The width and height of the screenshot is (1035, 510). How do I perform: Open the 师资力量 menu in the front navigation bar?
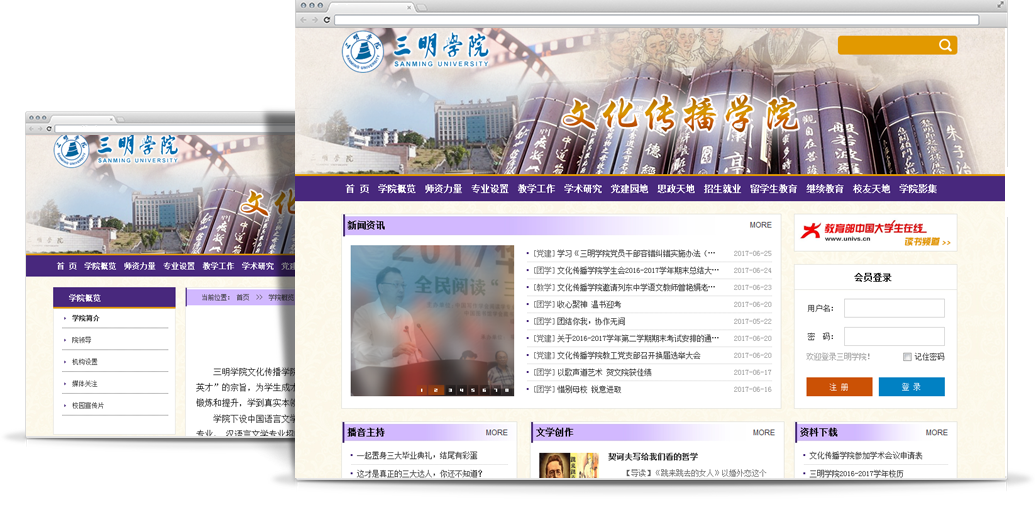pyautogui.click(x=443, y=189)
